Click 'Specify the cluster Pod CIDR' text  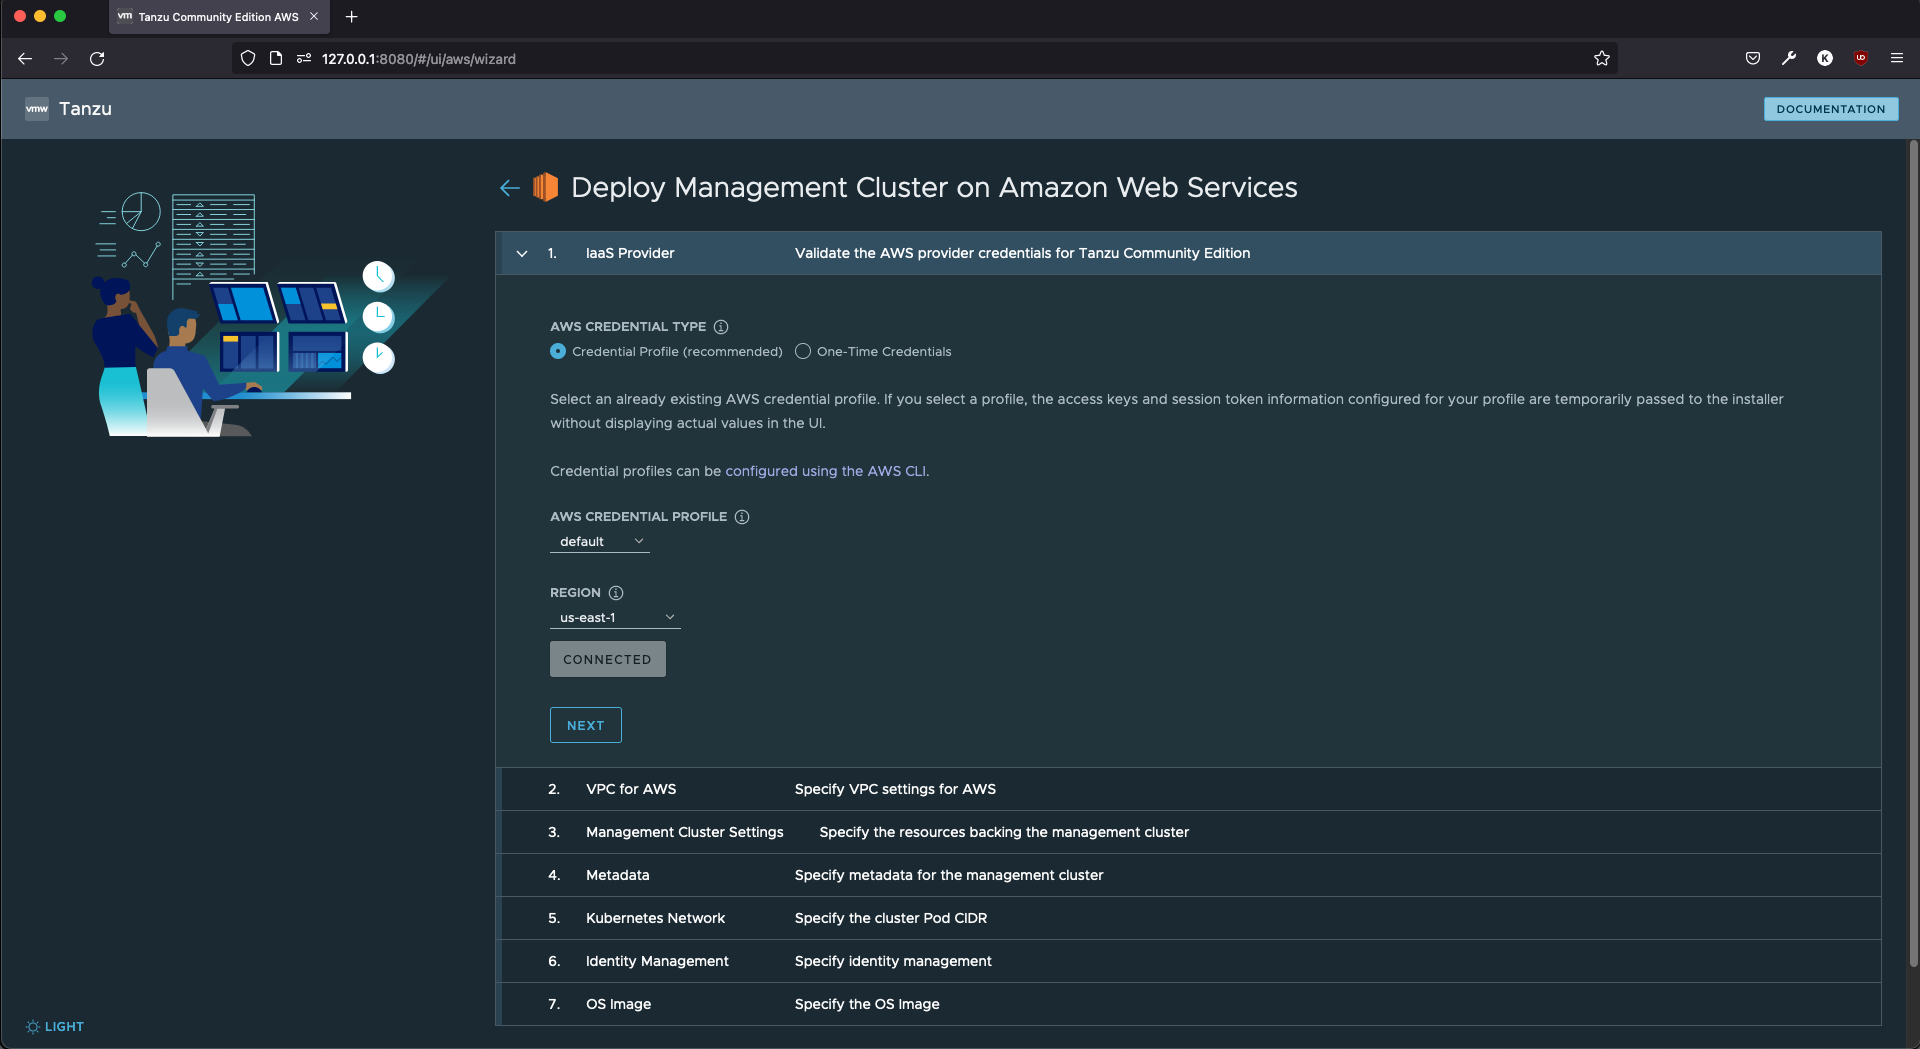tap(891, 919)
